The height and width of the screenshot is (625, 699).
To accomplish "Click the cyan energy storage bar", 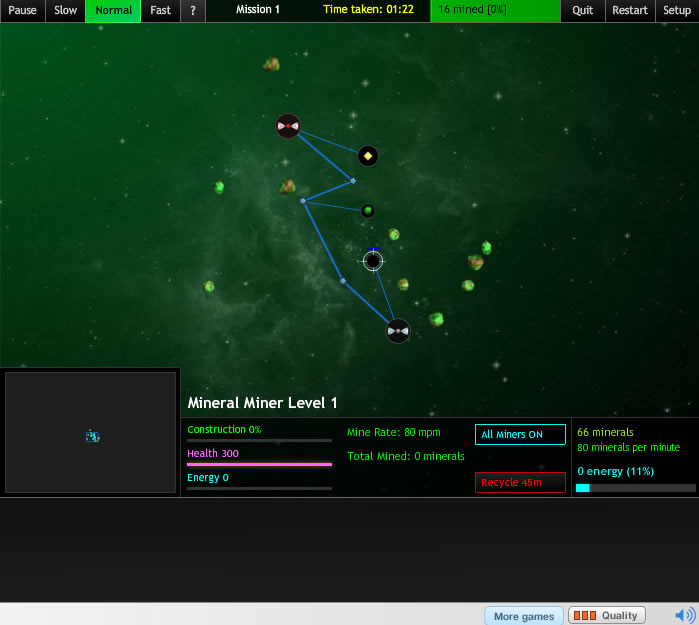I will click(636, 488).
